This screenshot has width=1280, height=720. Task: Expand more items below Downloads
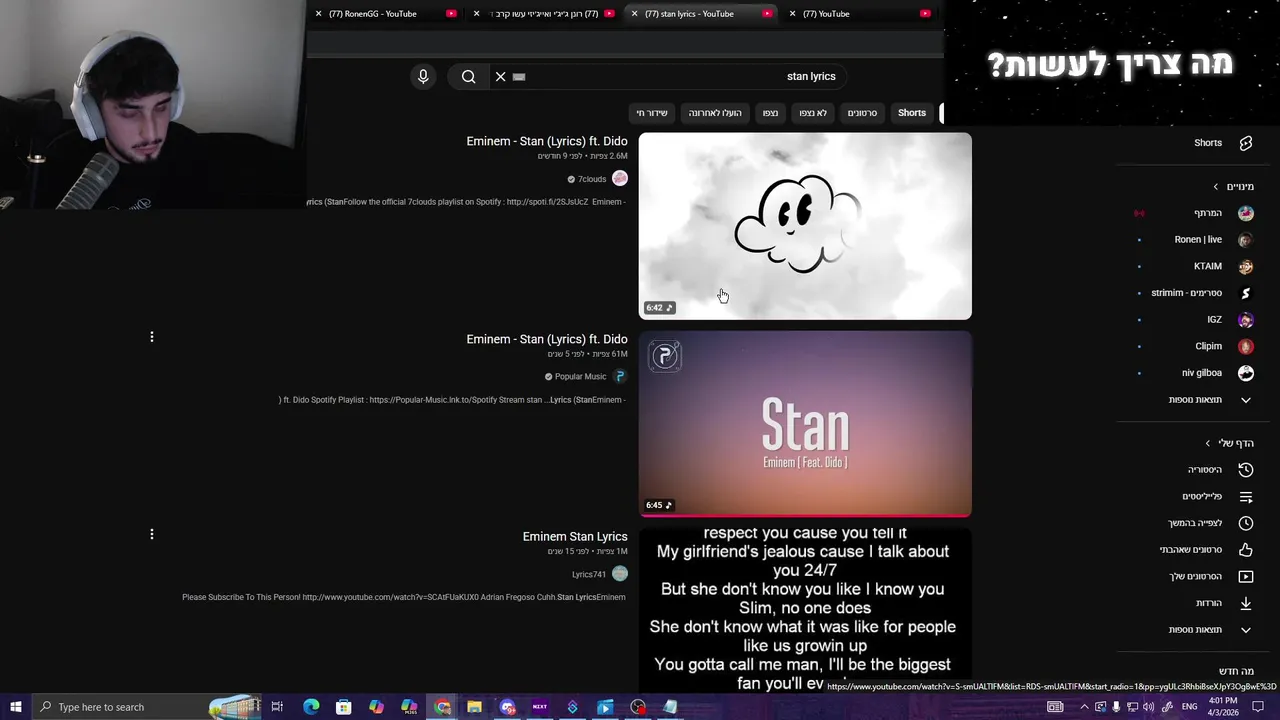(x=1210, y=630)
